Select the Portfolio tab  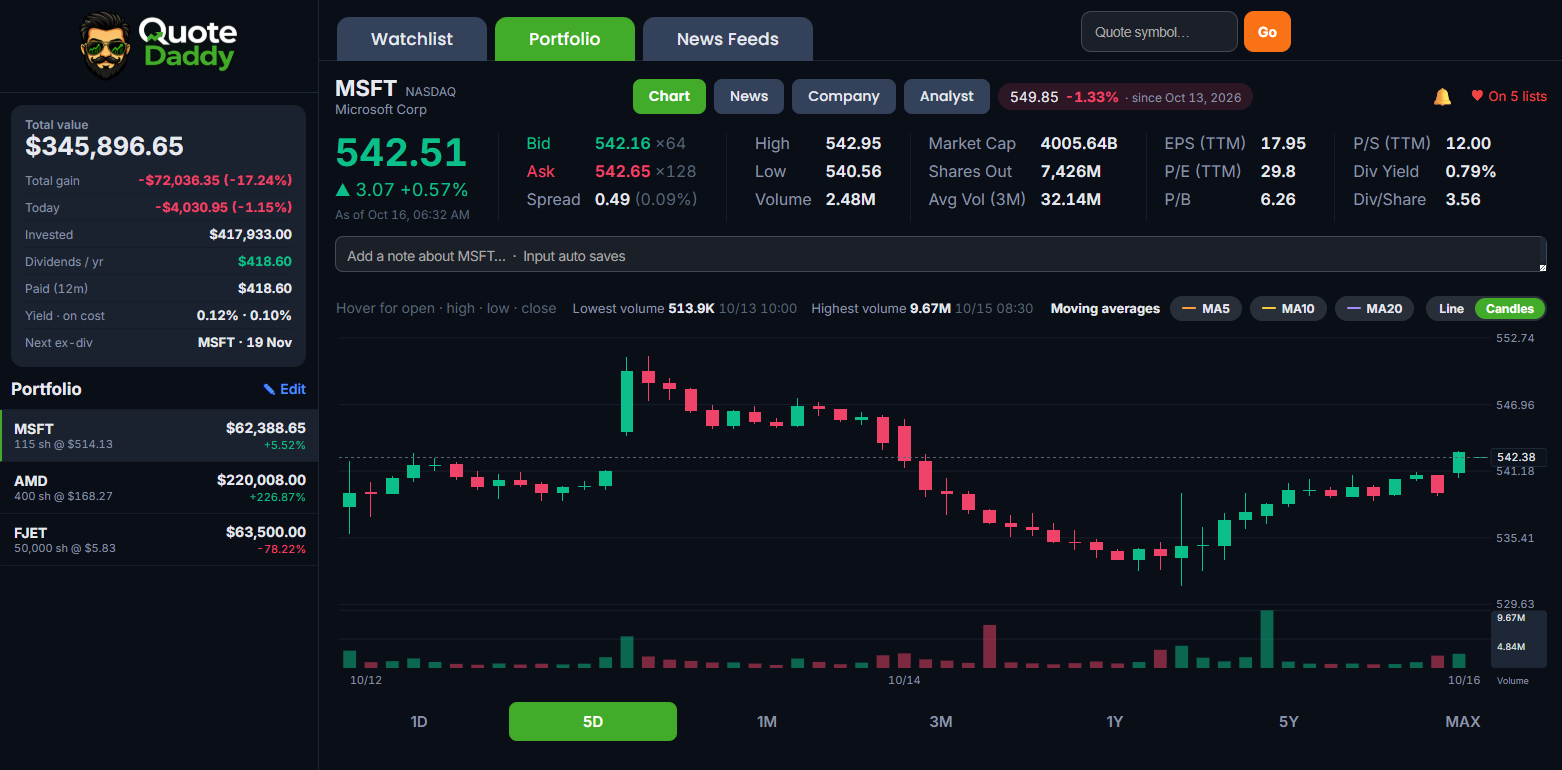coord(565,39)
